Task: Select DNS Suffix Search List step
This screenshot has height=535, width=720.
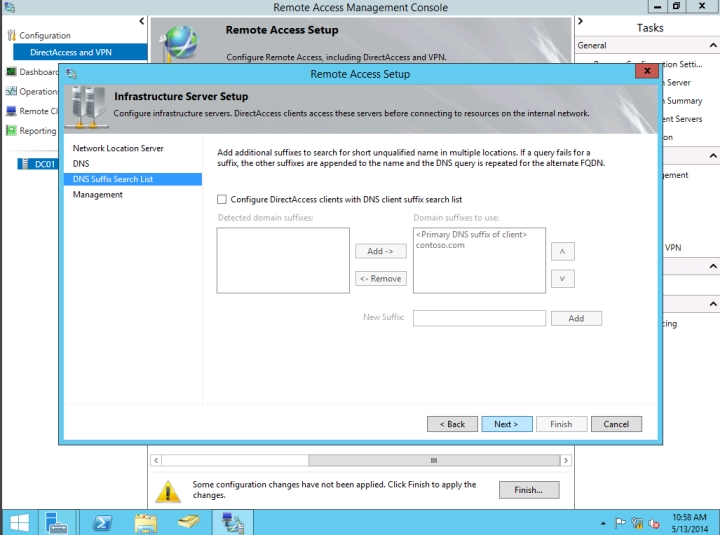Action: [x=133, y=179]
